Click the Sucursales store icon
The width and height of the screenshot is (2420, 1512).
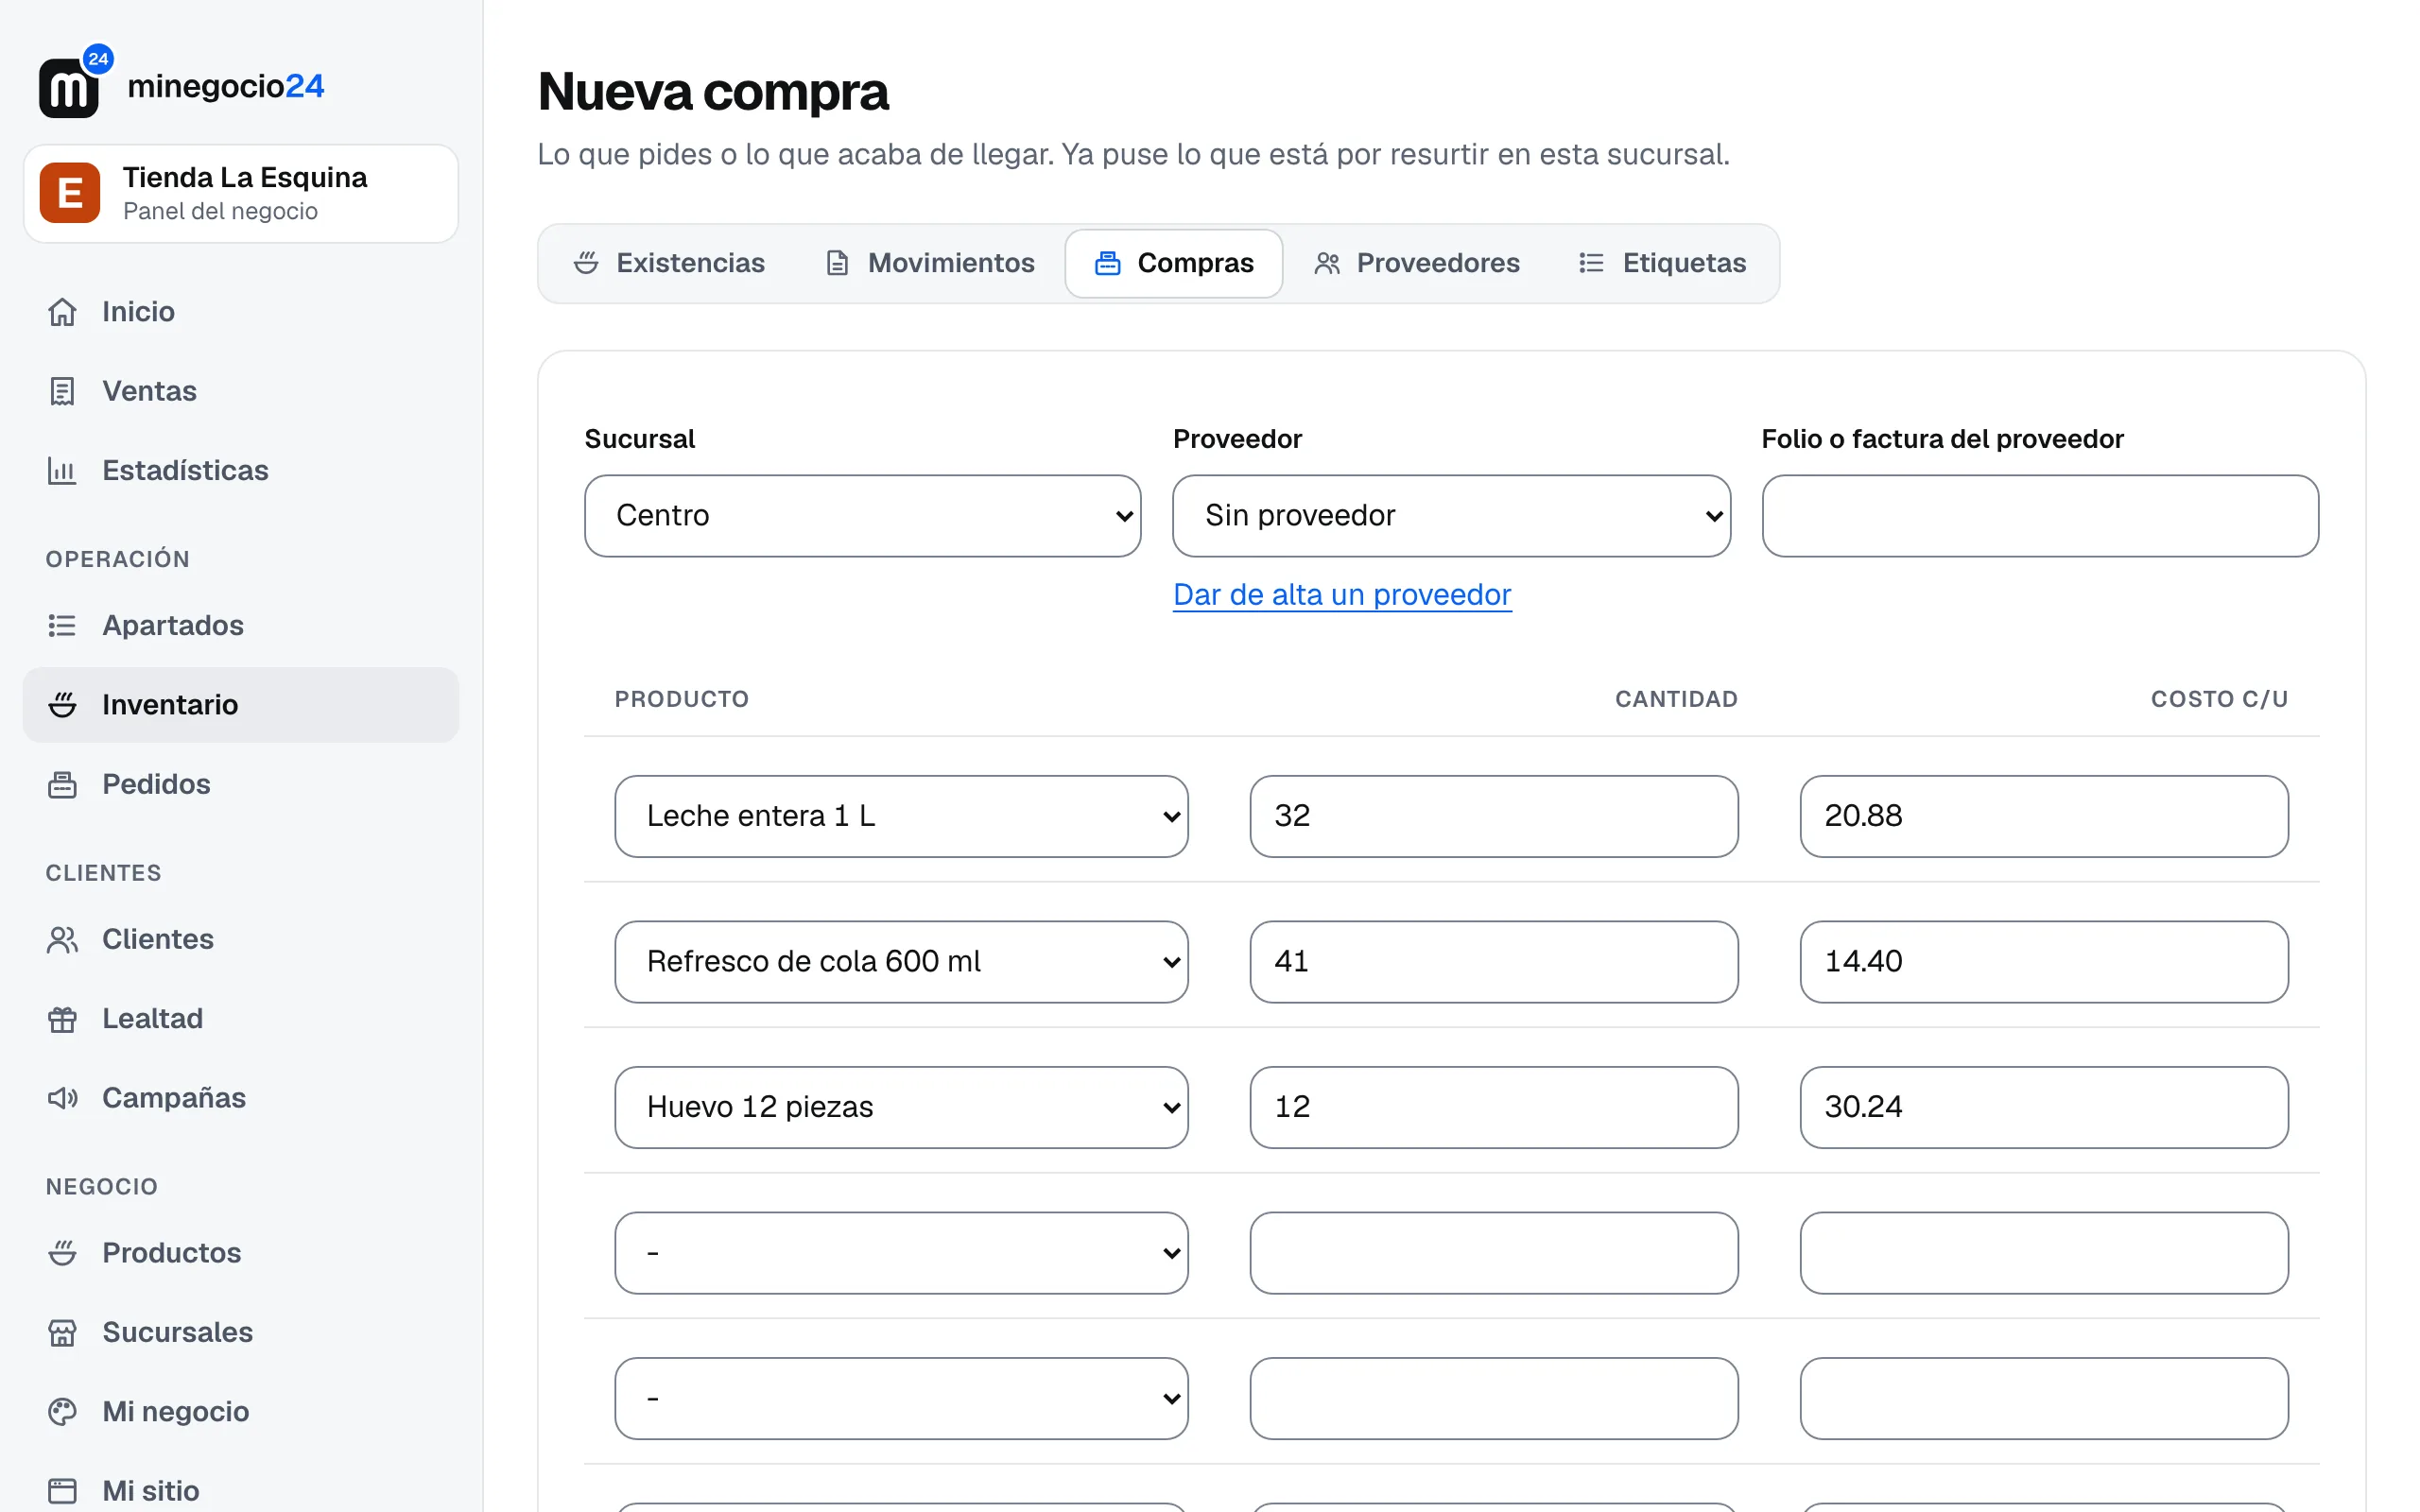coord(62,1332)
